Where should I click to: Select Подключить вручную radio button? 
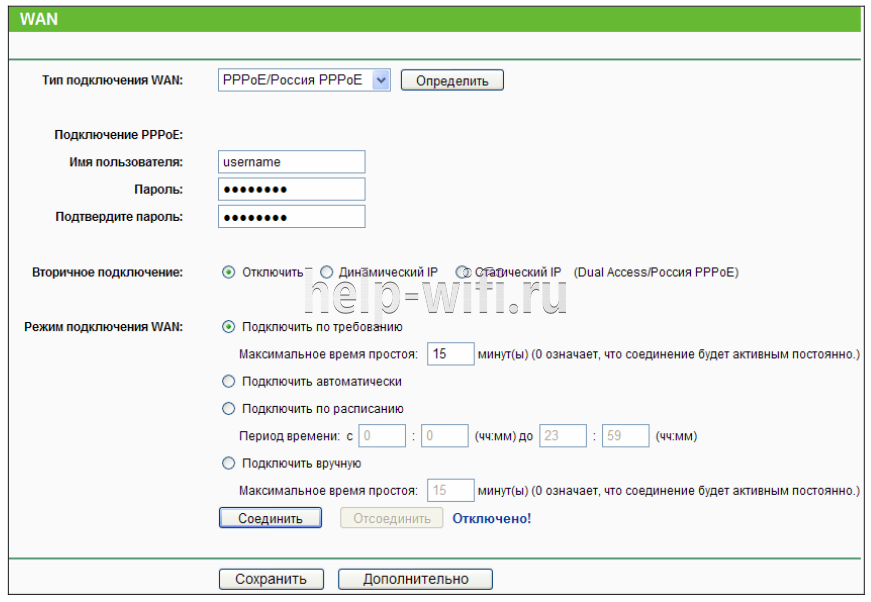coord(229,463)
